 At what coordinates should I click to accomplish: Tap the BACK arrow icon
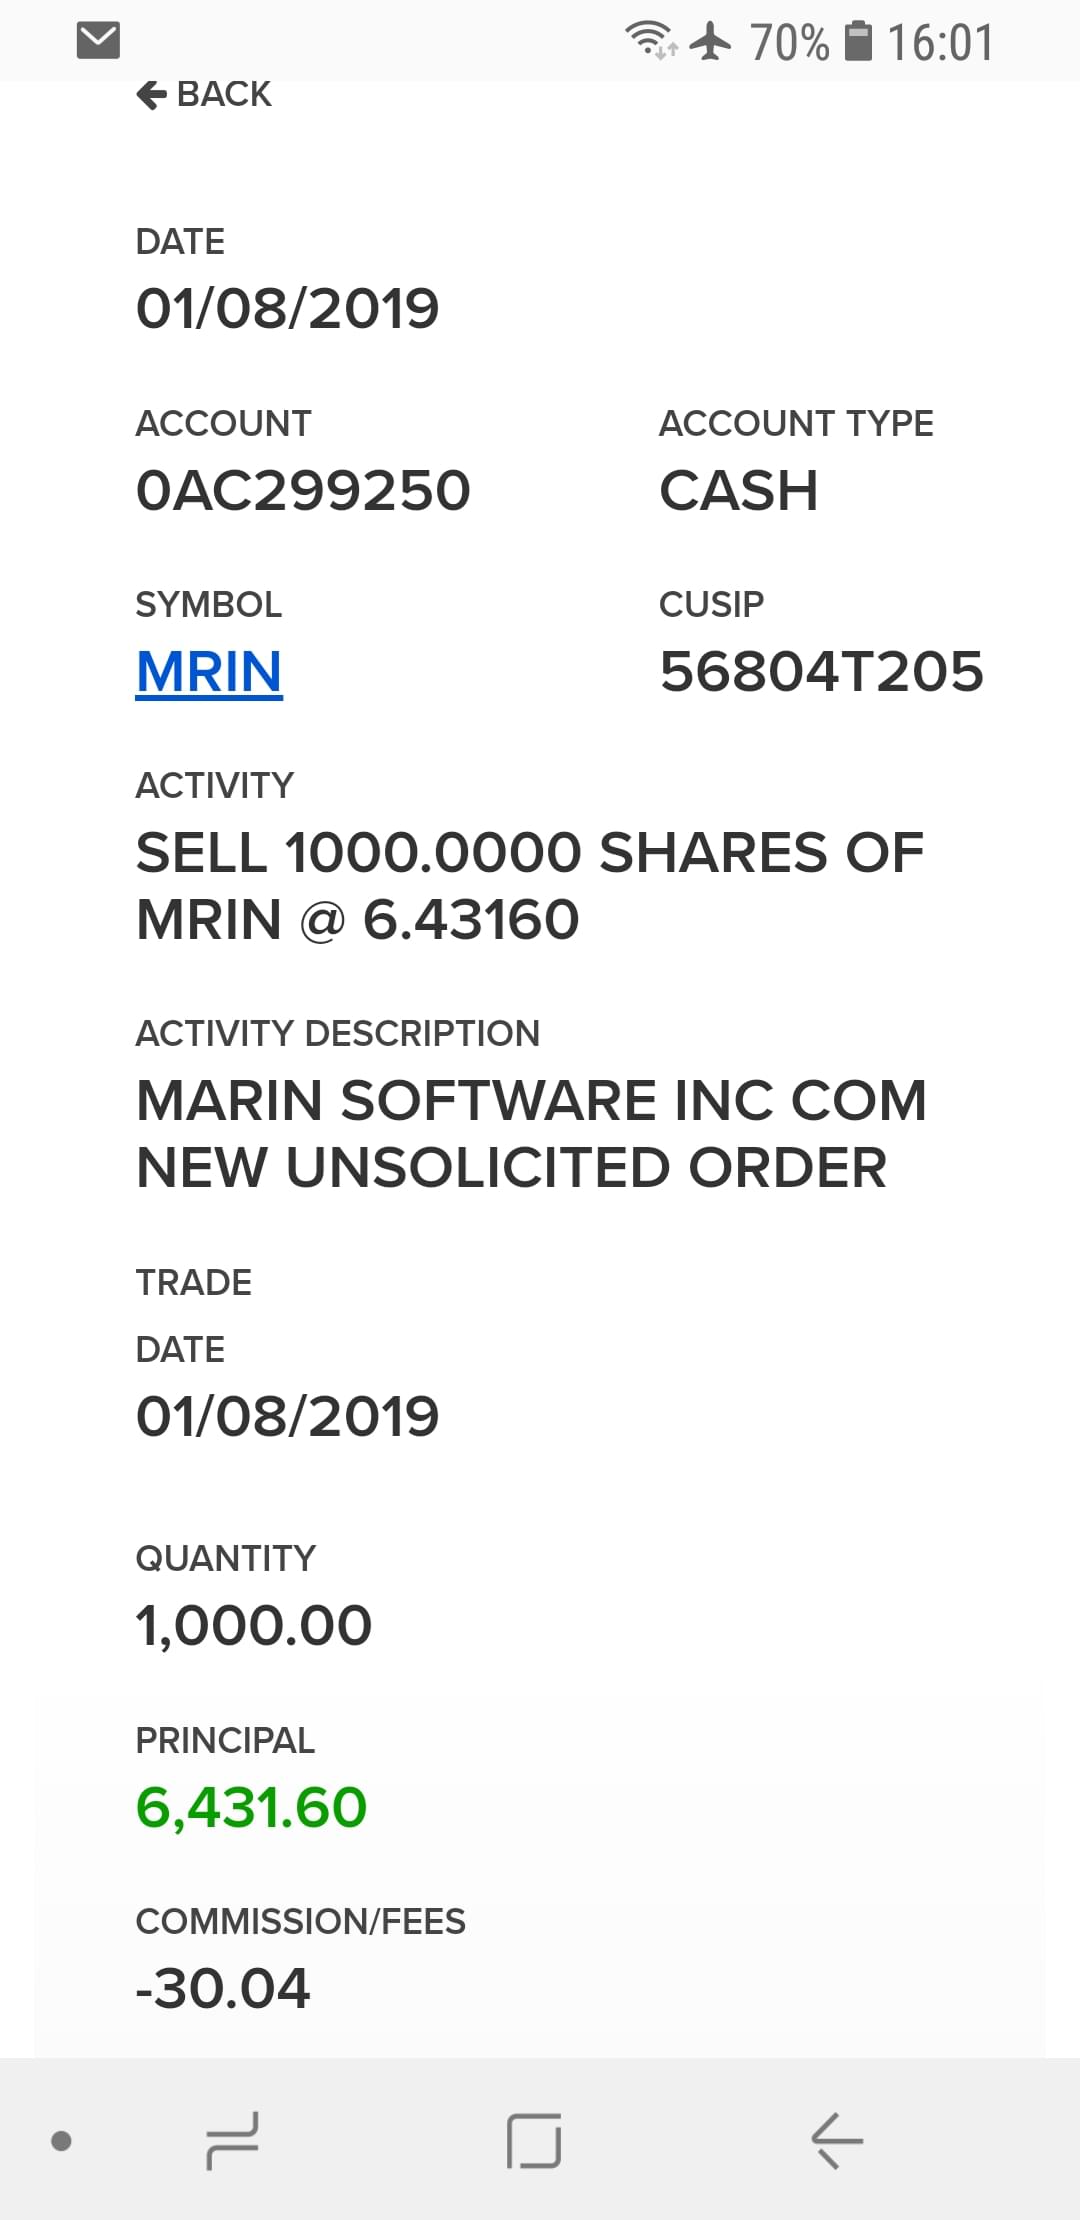pos(151,95)
